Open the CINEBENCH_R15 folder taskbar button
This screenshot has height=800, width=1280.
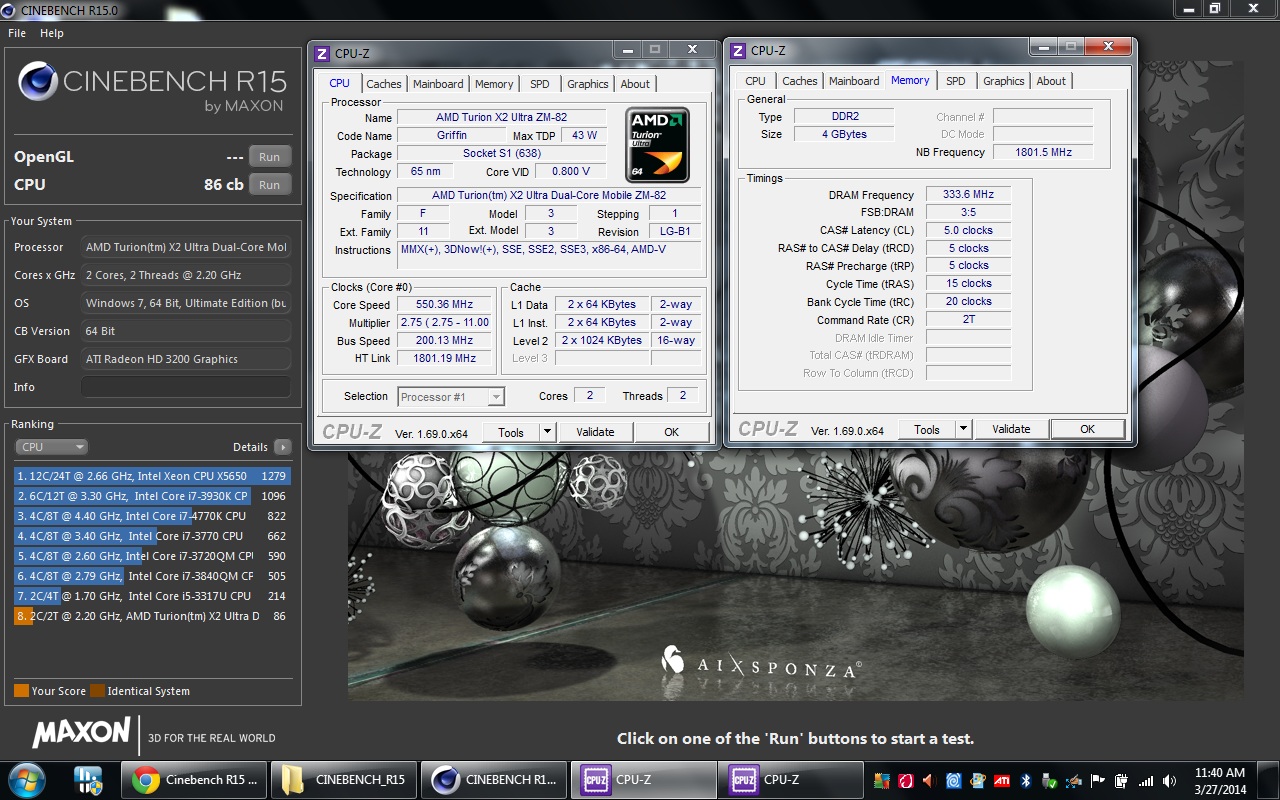(344, 780)
